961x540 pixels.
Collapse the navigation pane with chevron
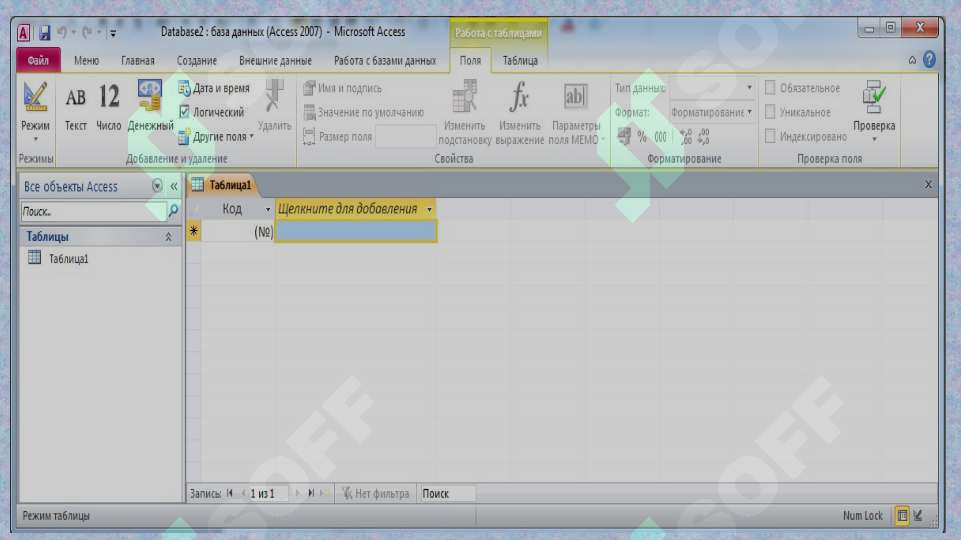[174, 186]
